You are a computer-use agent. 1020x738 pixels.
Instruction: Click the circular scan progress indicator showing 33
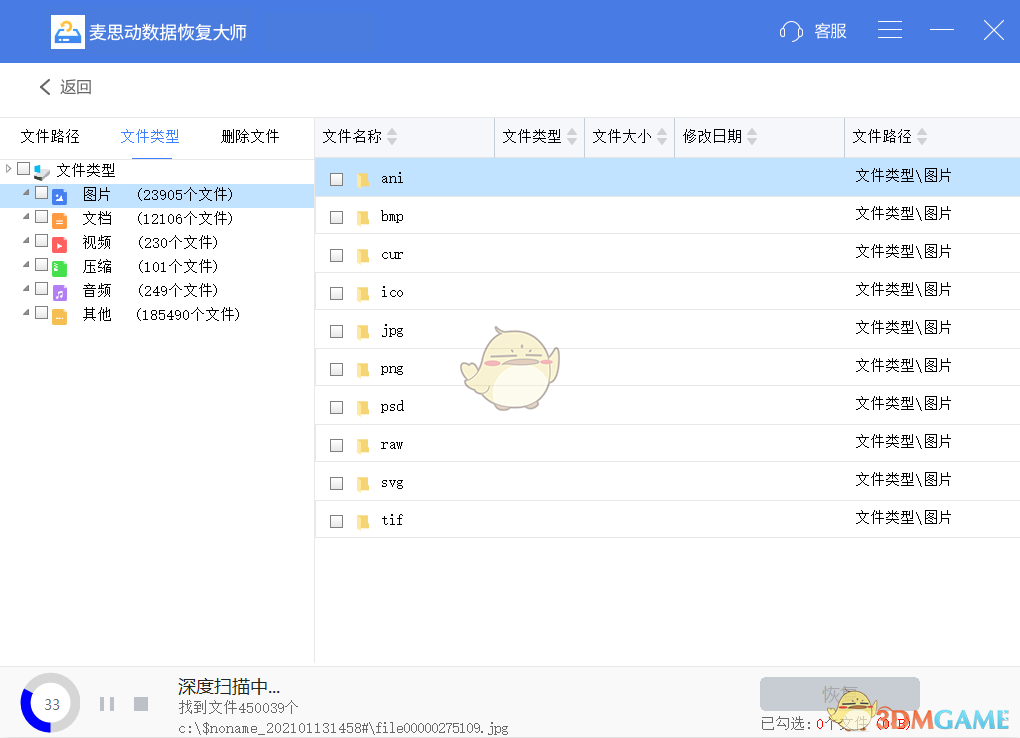50,703
